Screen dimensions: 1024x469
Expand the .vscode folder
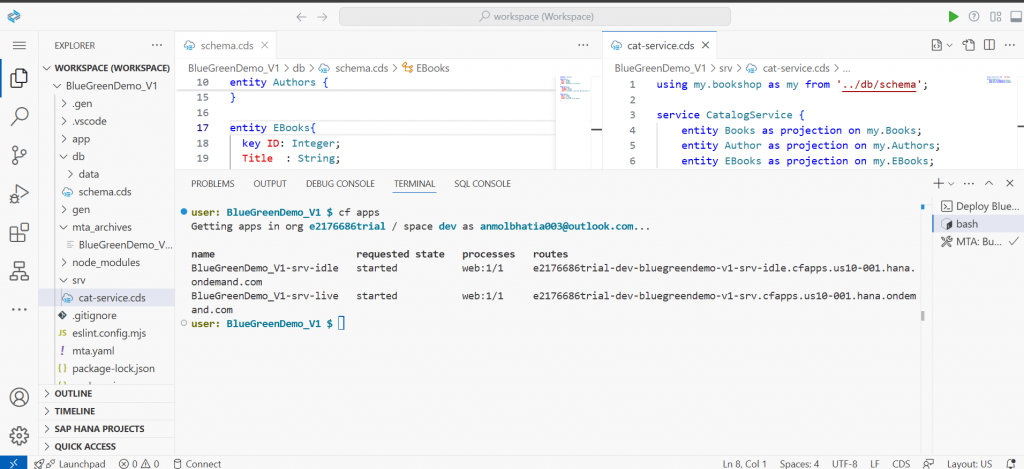point(107,121)
